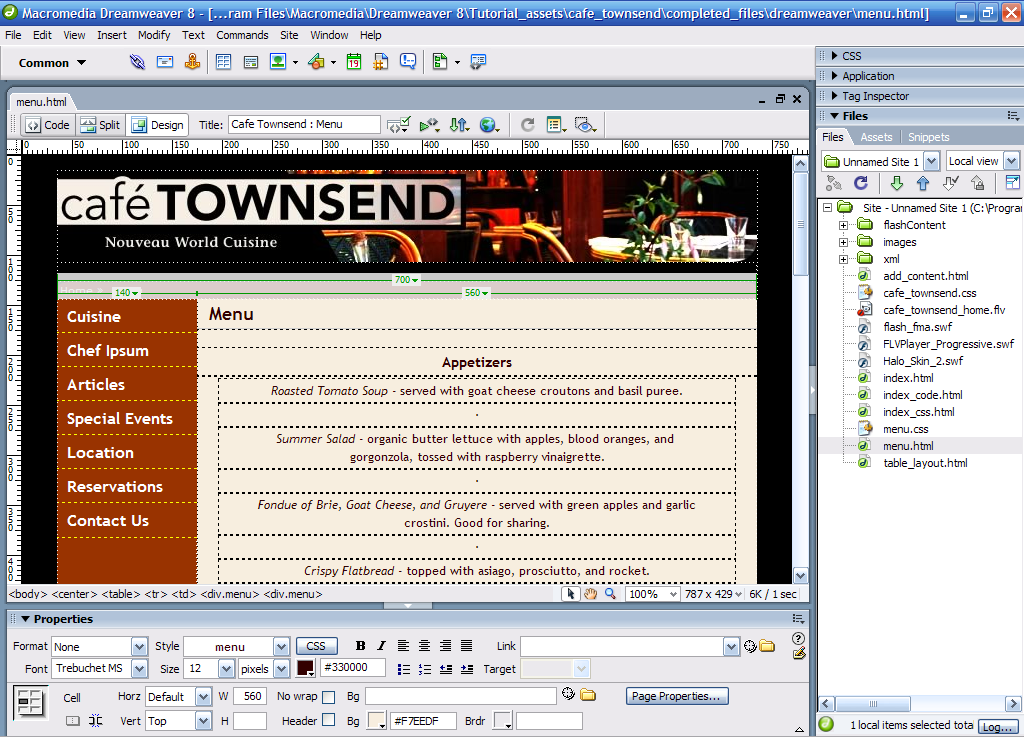Image resolution: width=1024 pixels, height=738 pixels.
Task: Switch to Split view
Action: click(x=100, y=125)
